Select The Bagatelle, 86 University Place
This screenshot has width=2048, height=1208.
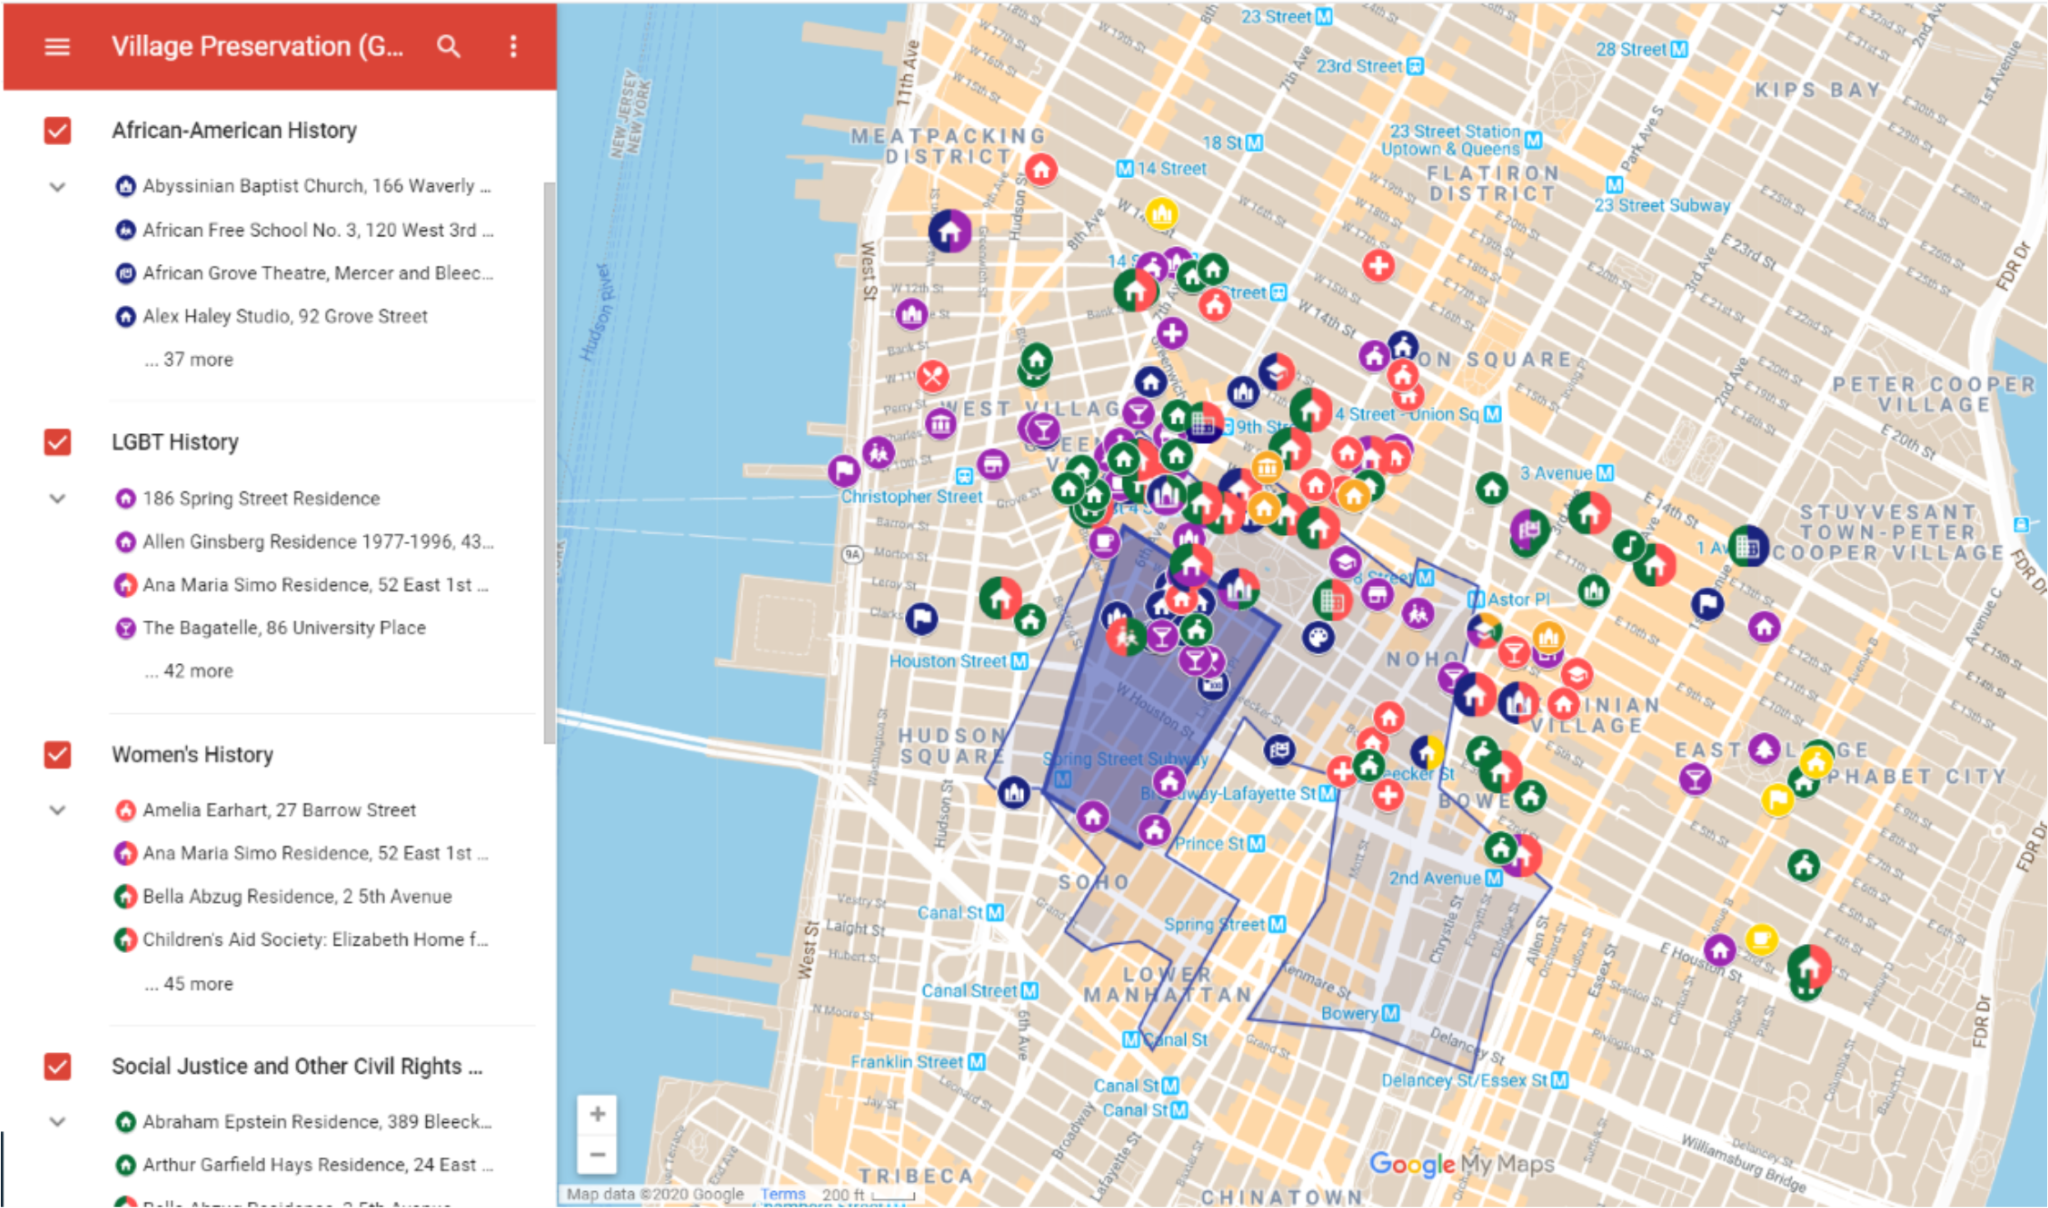click(x=283, y=628)
